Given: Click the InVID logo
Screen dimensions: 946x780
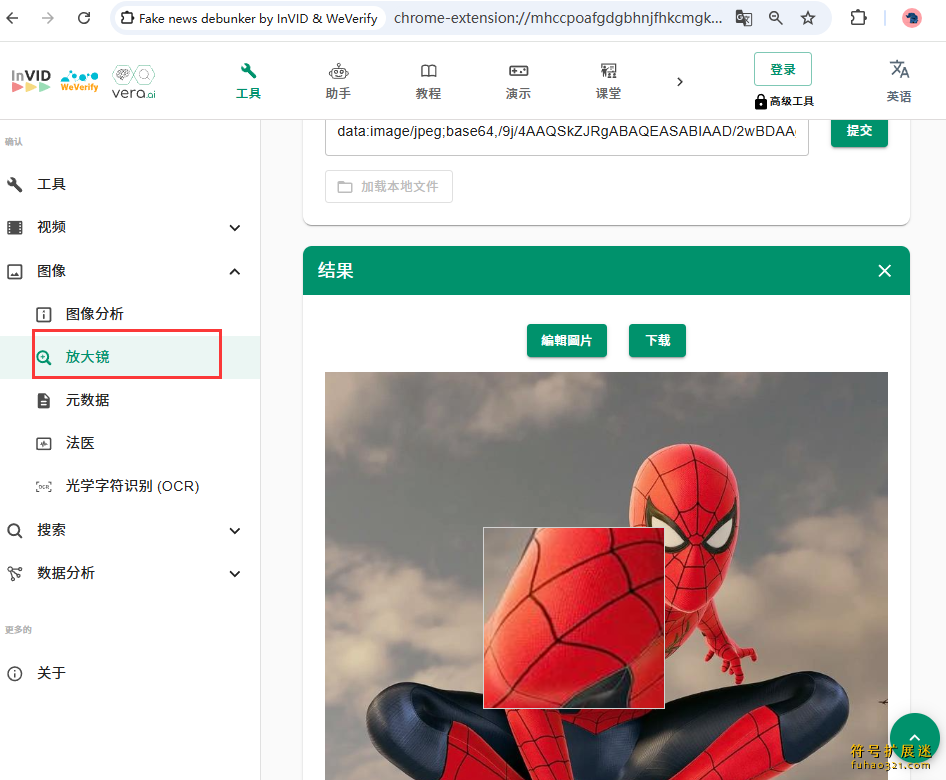Looking at the screenshot, I should pos(31,80).
